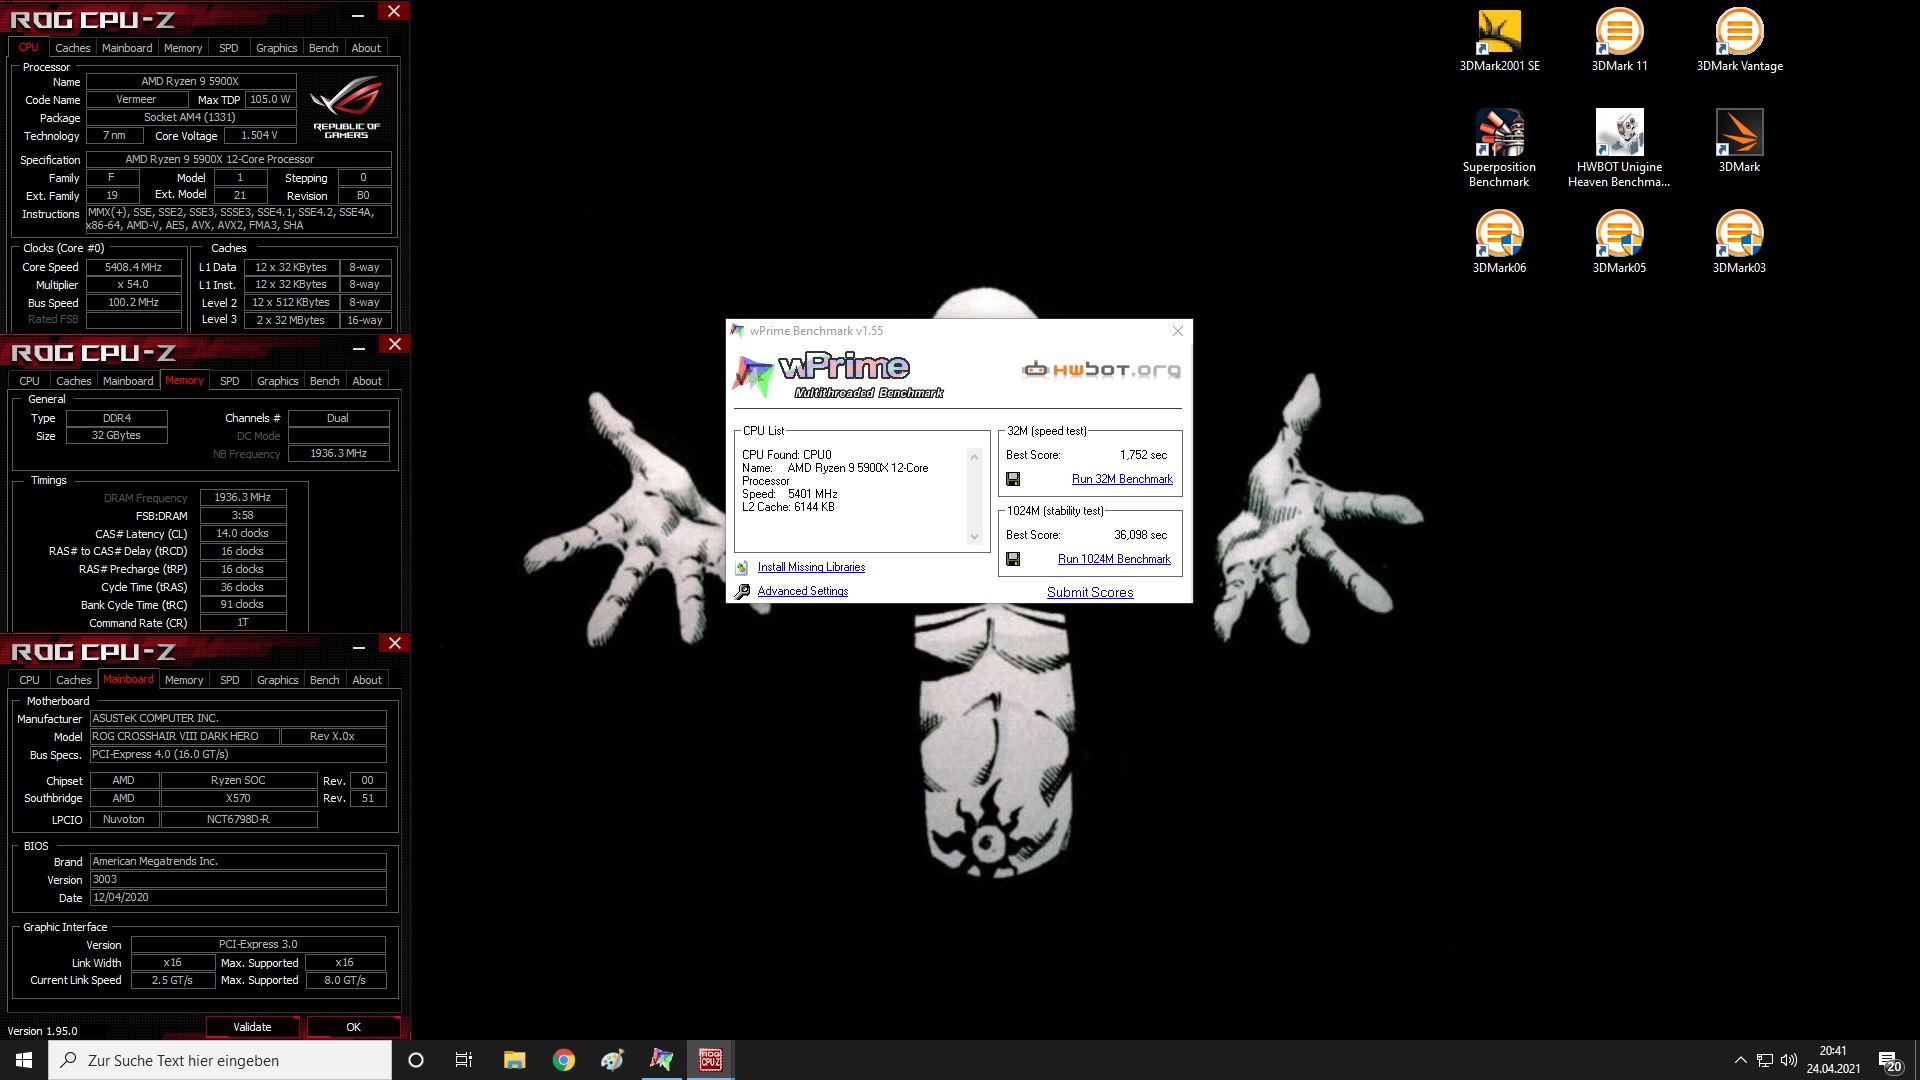This screenshot has width=1920, height=1080.
Task: Click the OK button in CPU-Z
Action: point(354,1027)
